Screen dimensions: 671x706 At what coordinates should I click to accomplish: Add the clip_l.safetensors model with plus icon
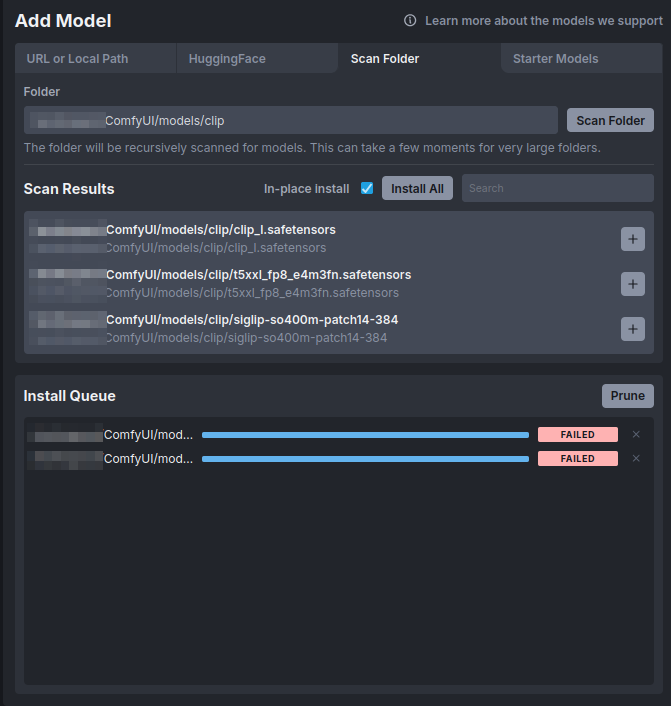[x=633, y=239]
